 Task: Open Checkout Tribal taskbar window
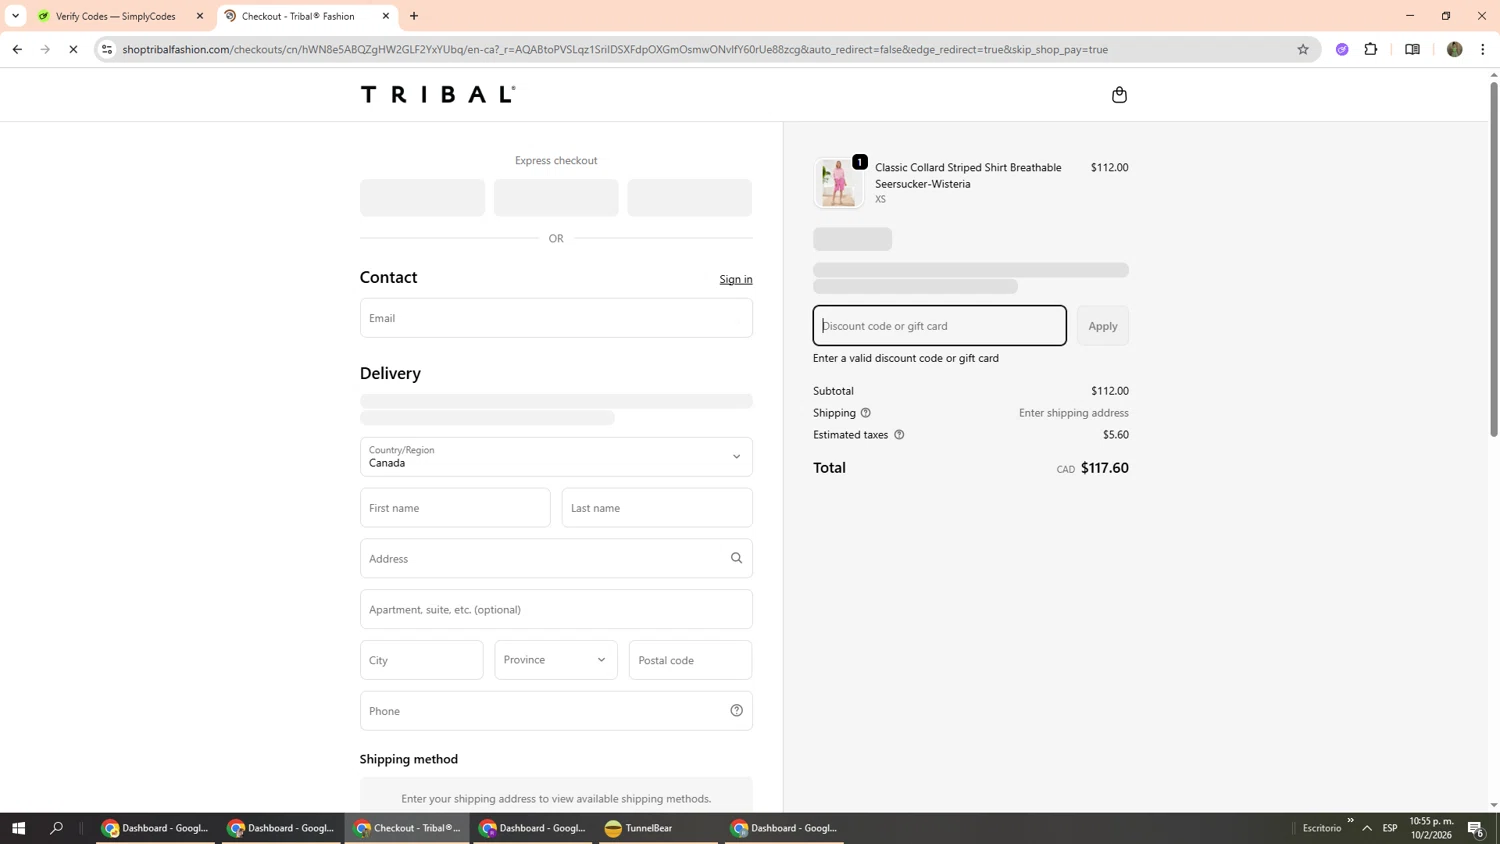pos(407,828)
